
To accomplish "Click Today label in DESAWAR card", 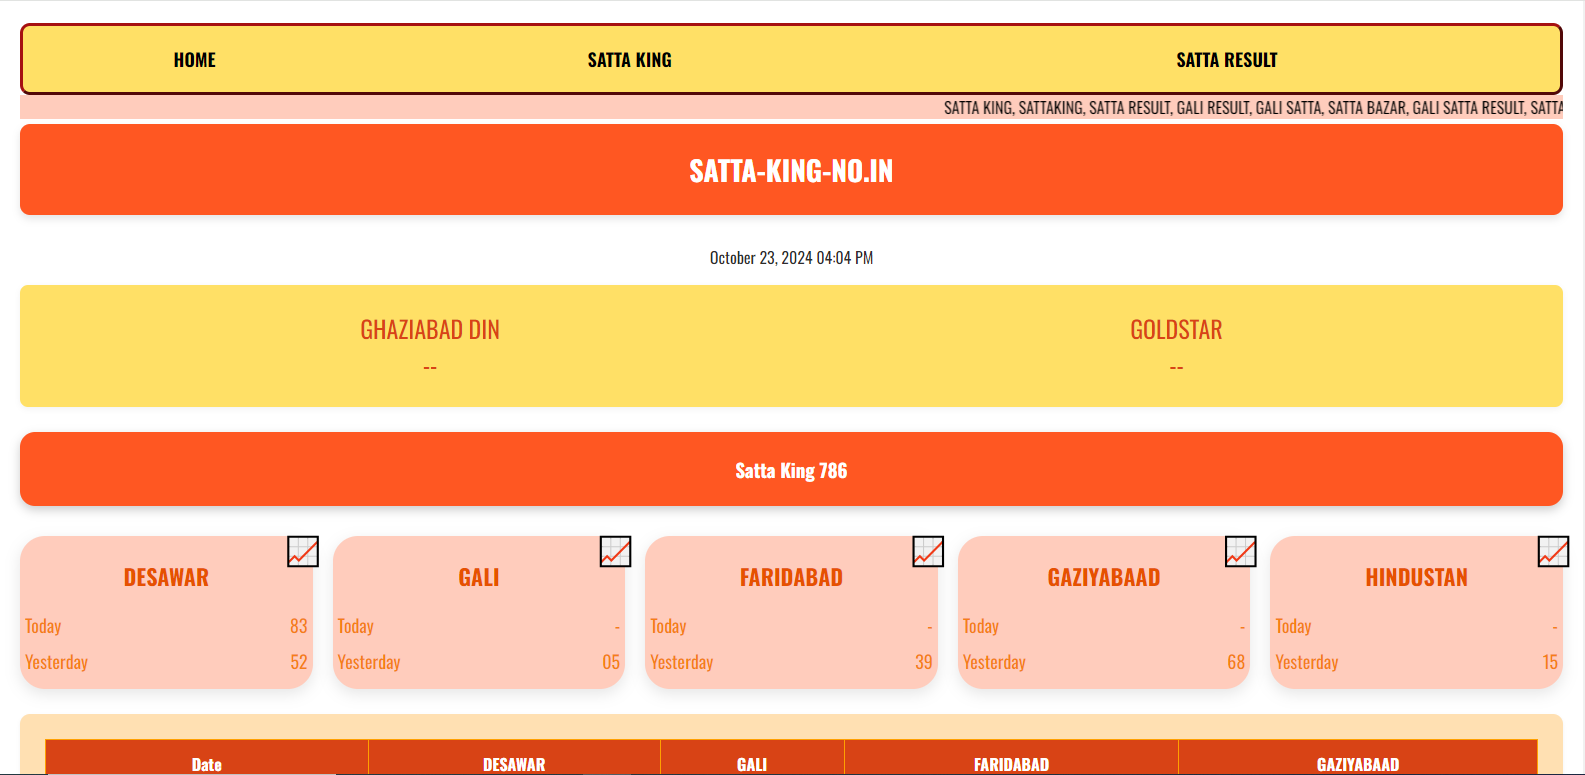I will pyautogui.click(x=43, y=626).
